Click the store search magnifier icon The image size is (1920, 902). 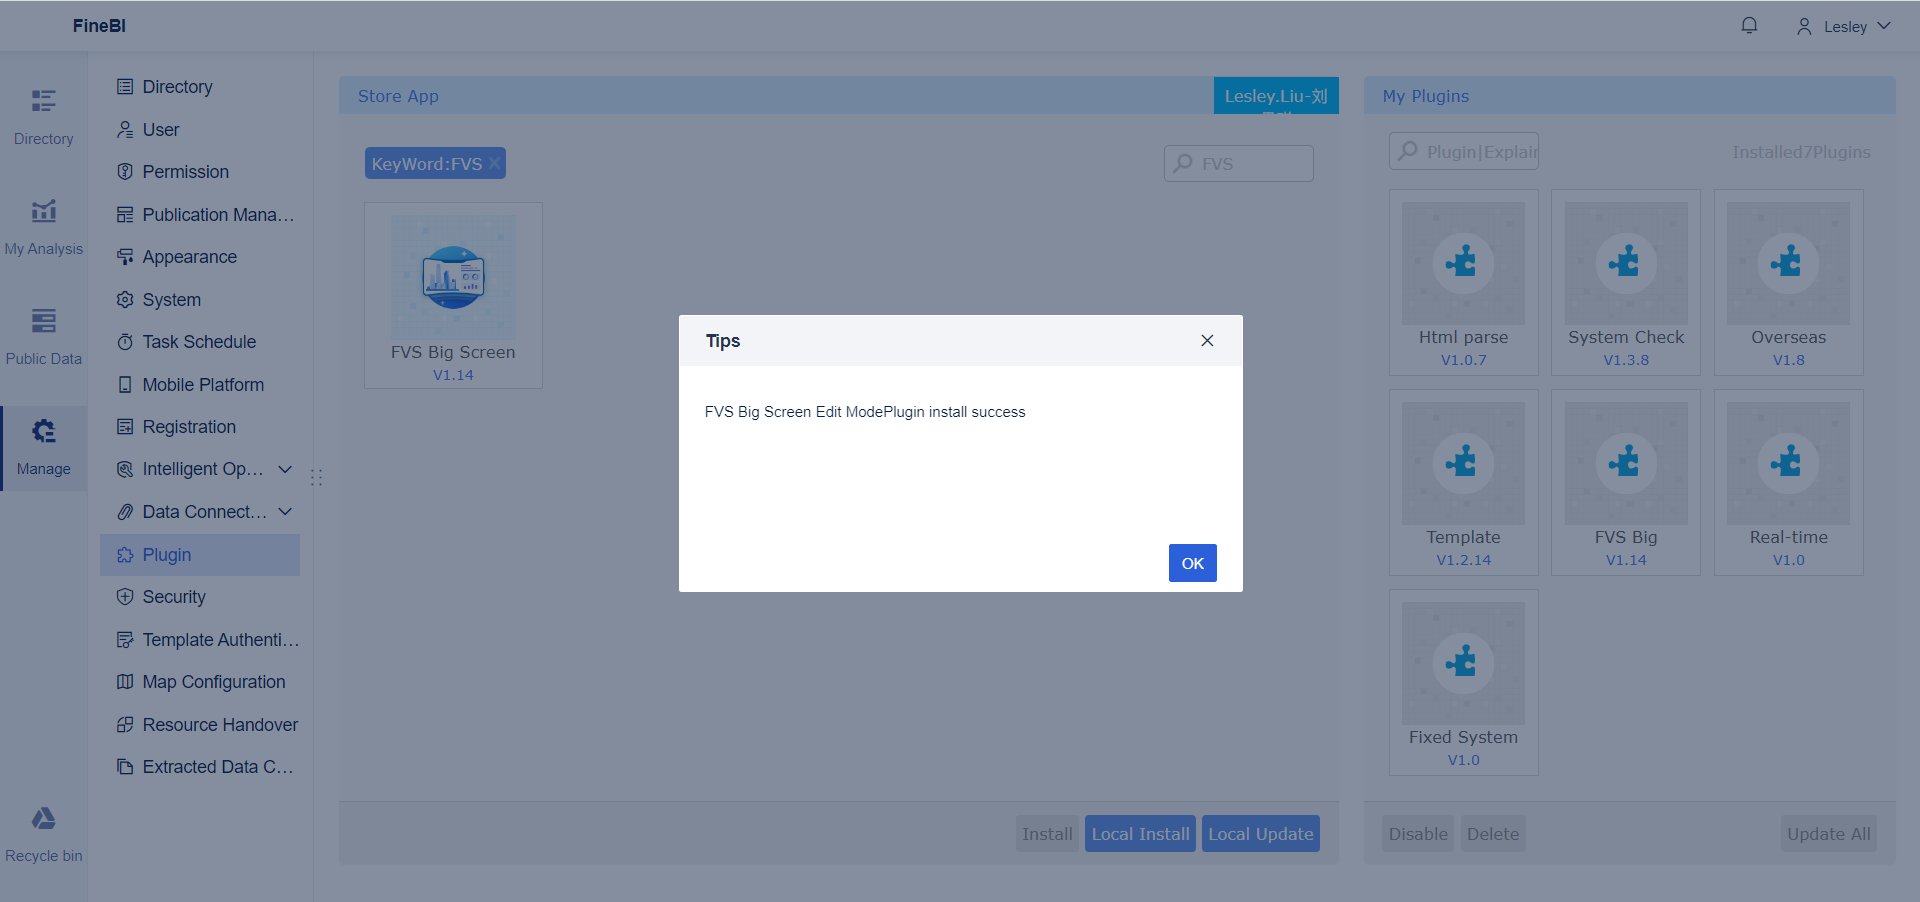pos(1183,163)
